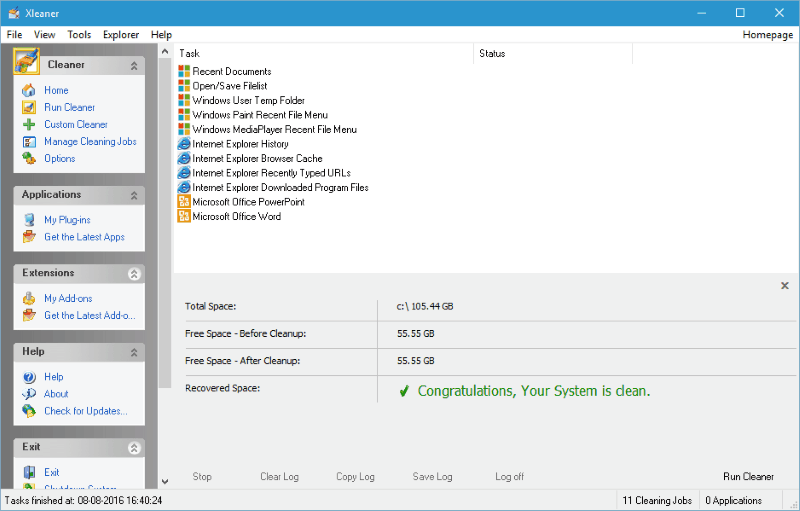Click the Stop button

click(202, 476)
